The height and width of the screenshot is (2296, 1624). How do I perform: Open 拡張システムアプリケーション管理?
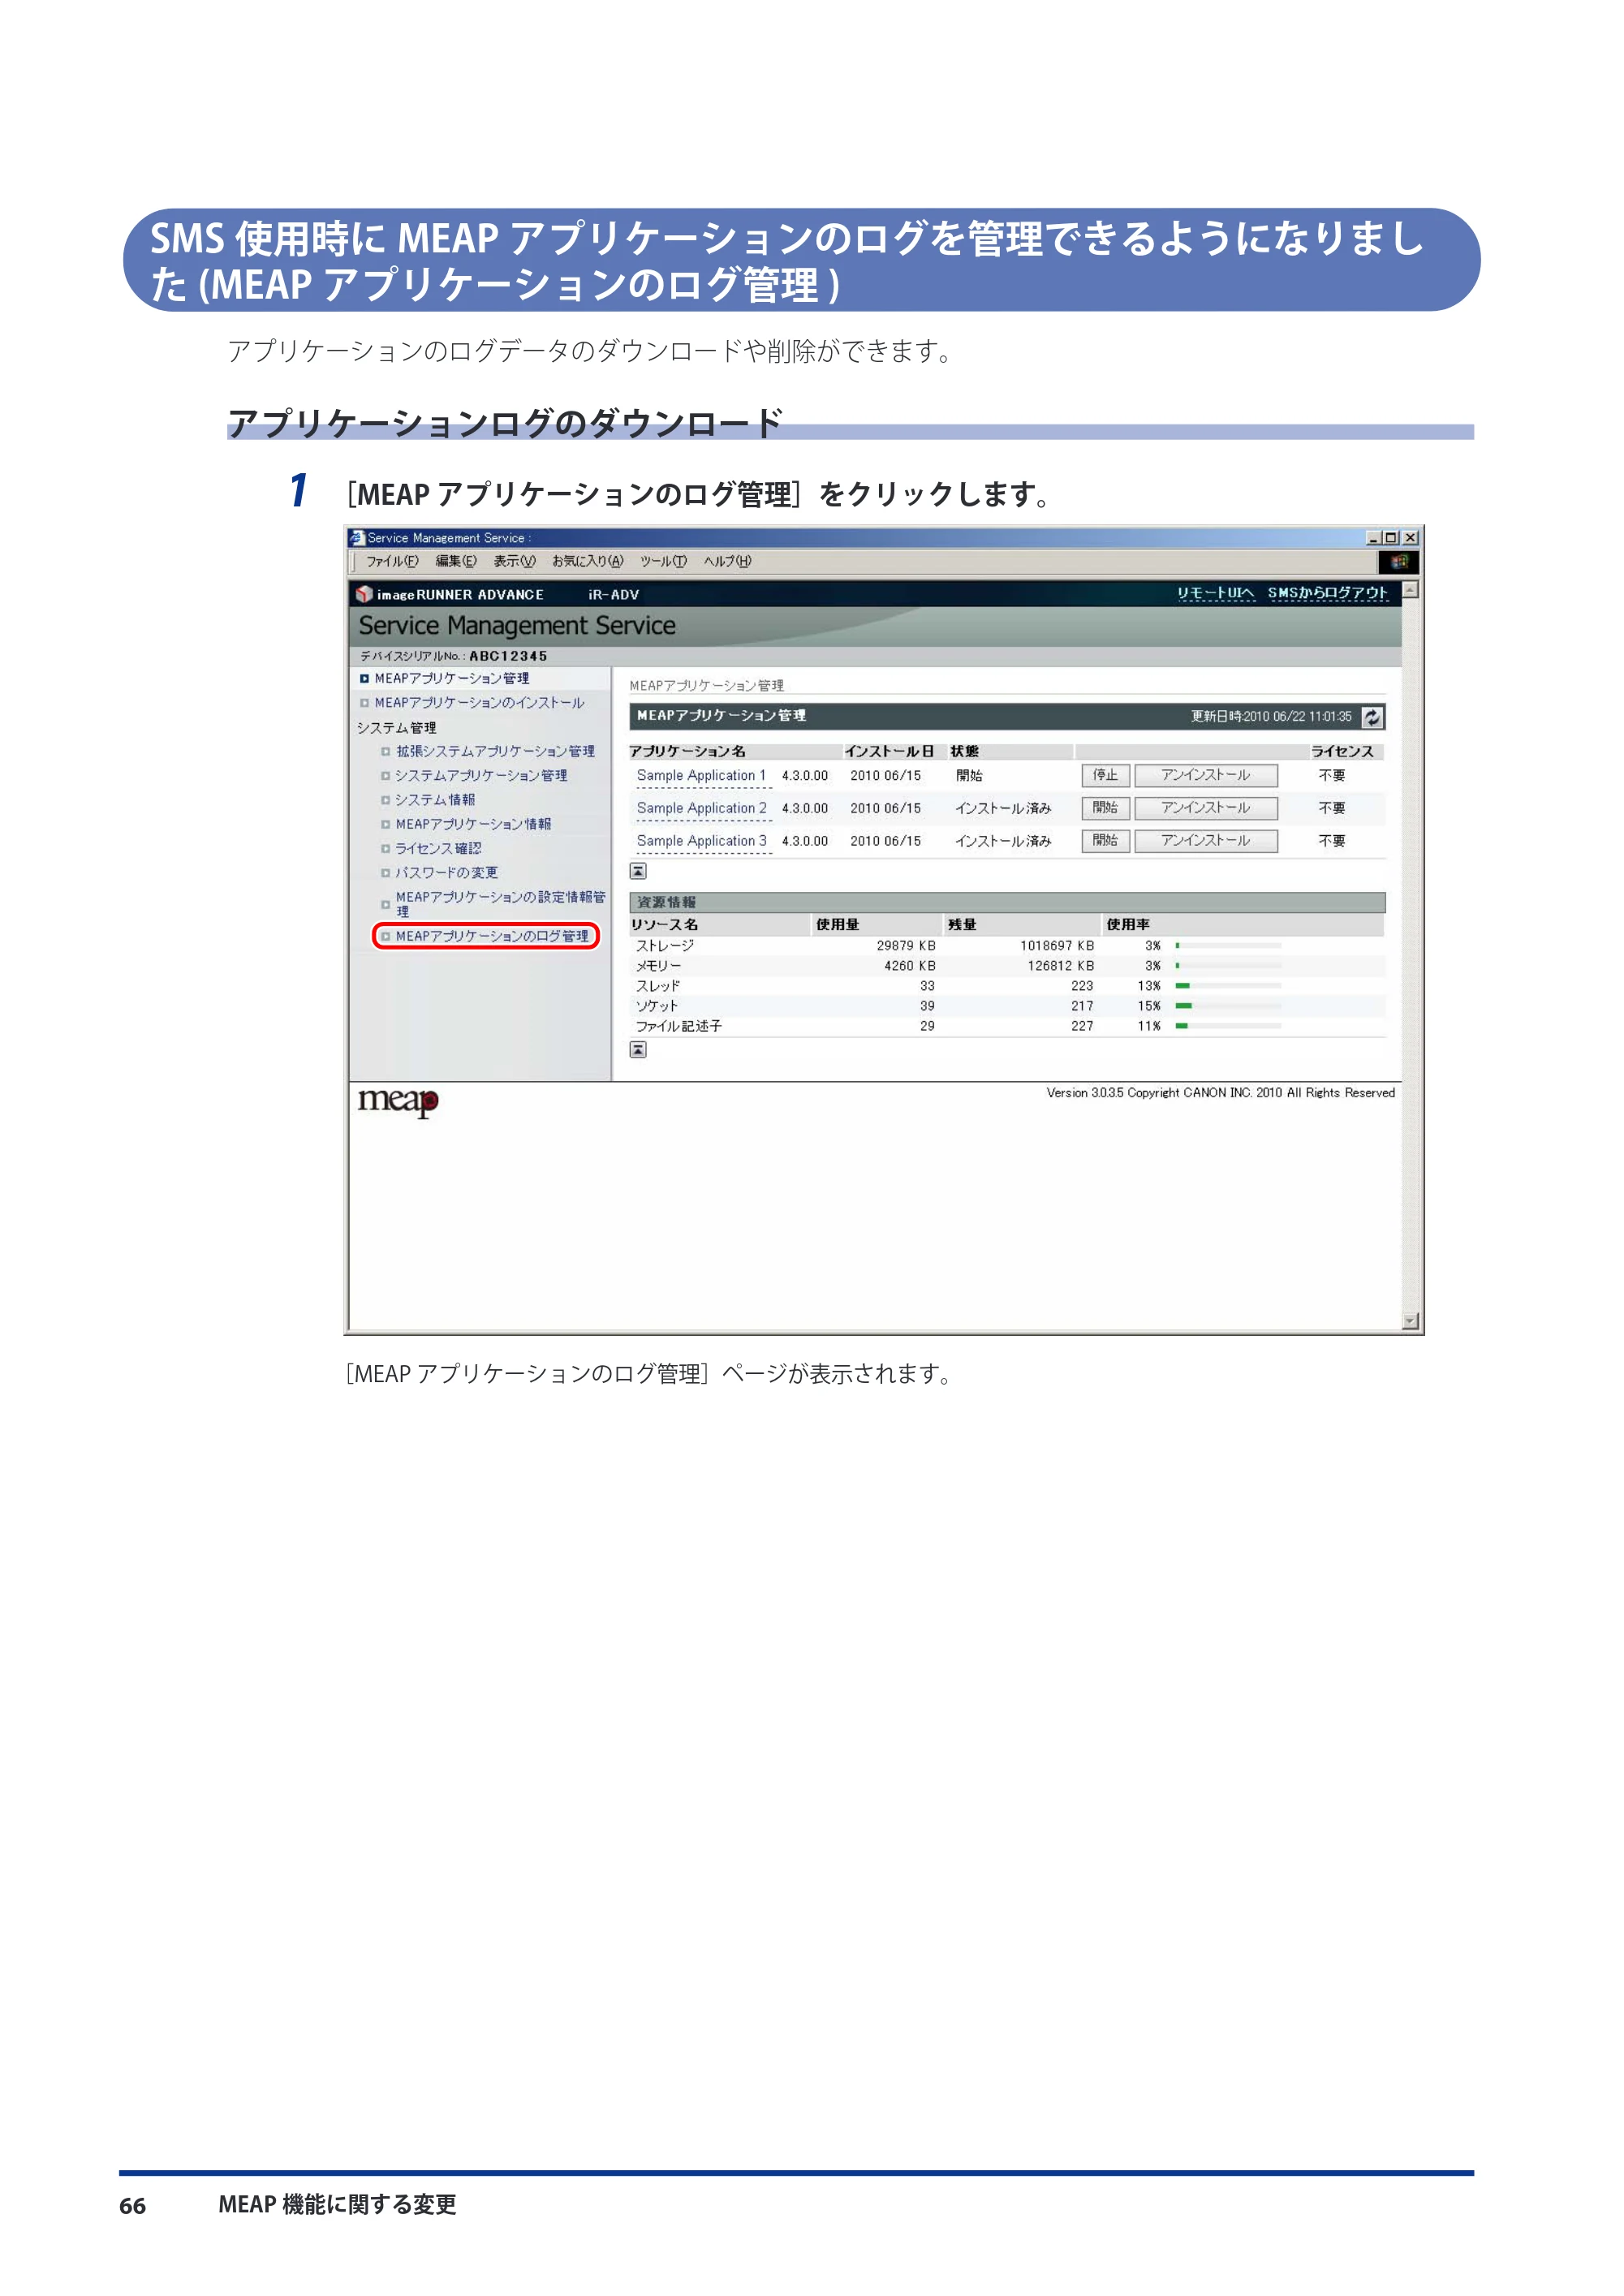tap(495, 751)
